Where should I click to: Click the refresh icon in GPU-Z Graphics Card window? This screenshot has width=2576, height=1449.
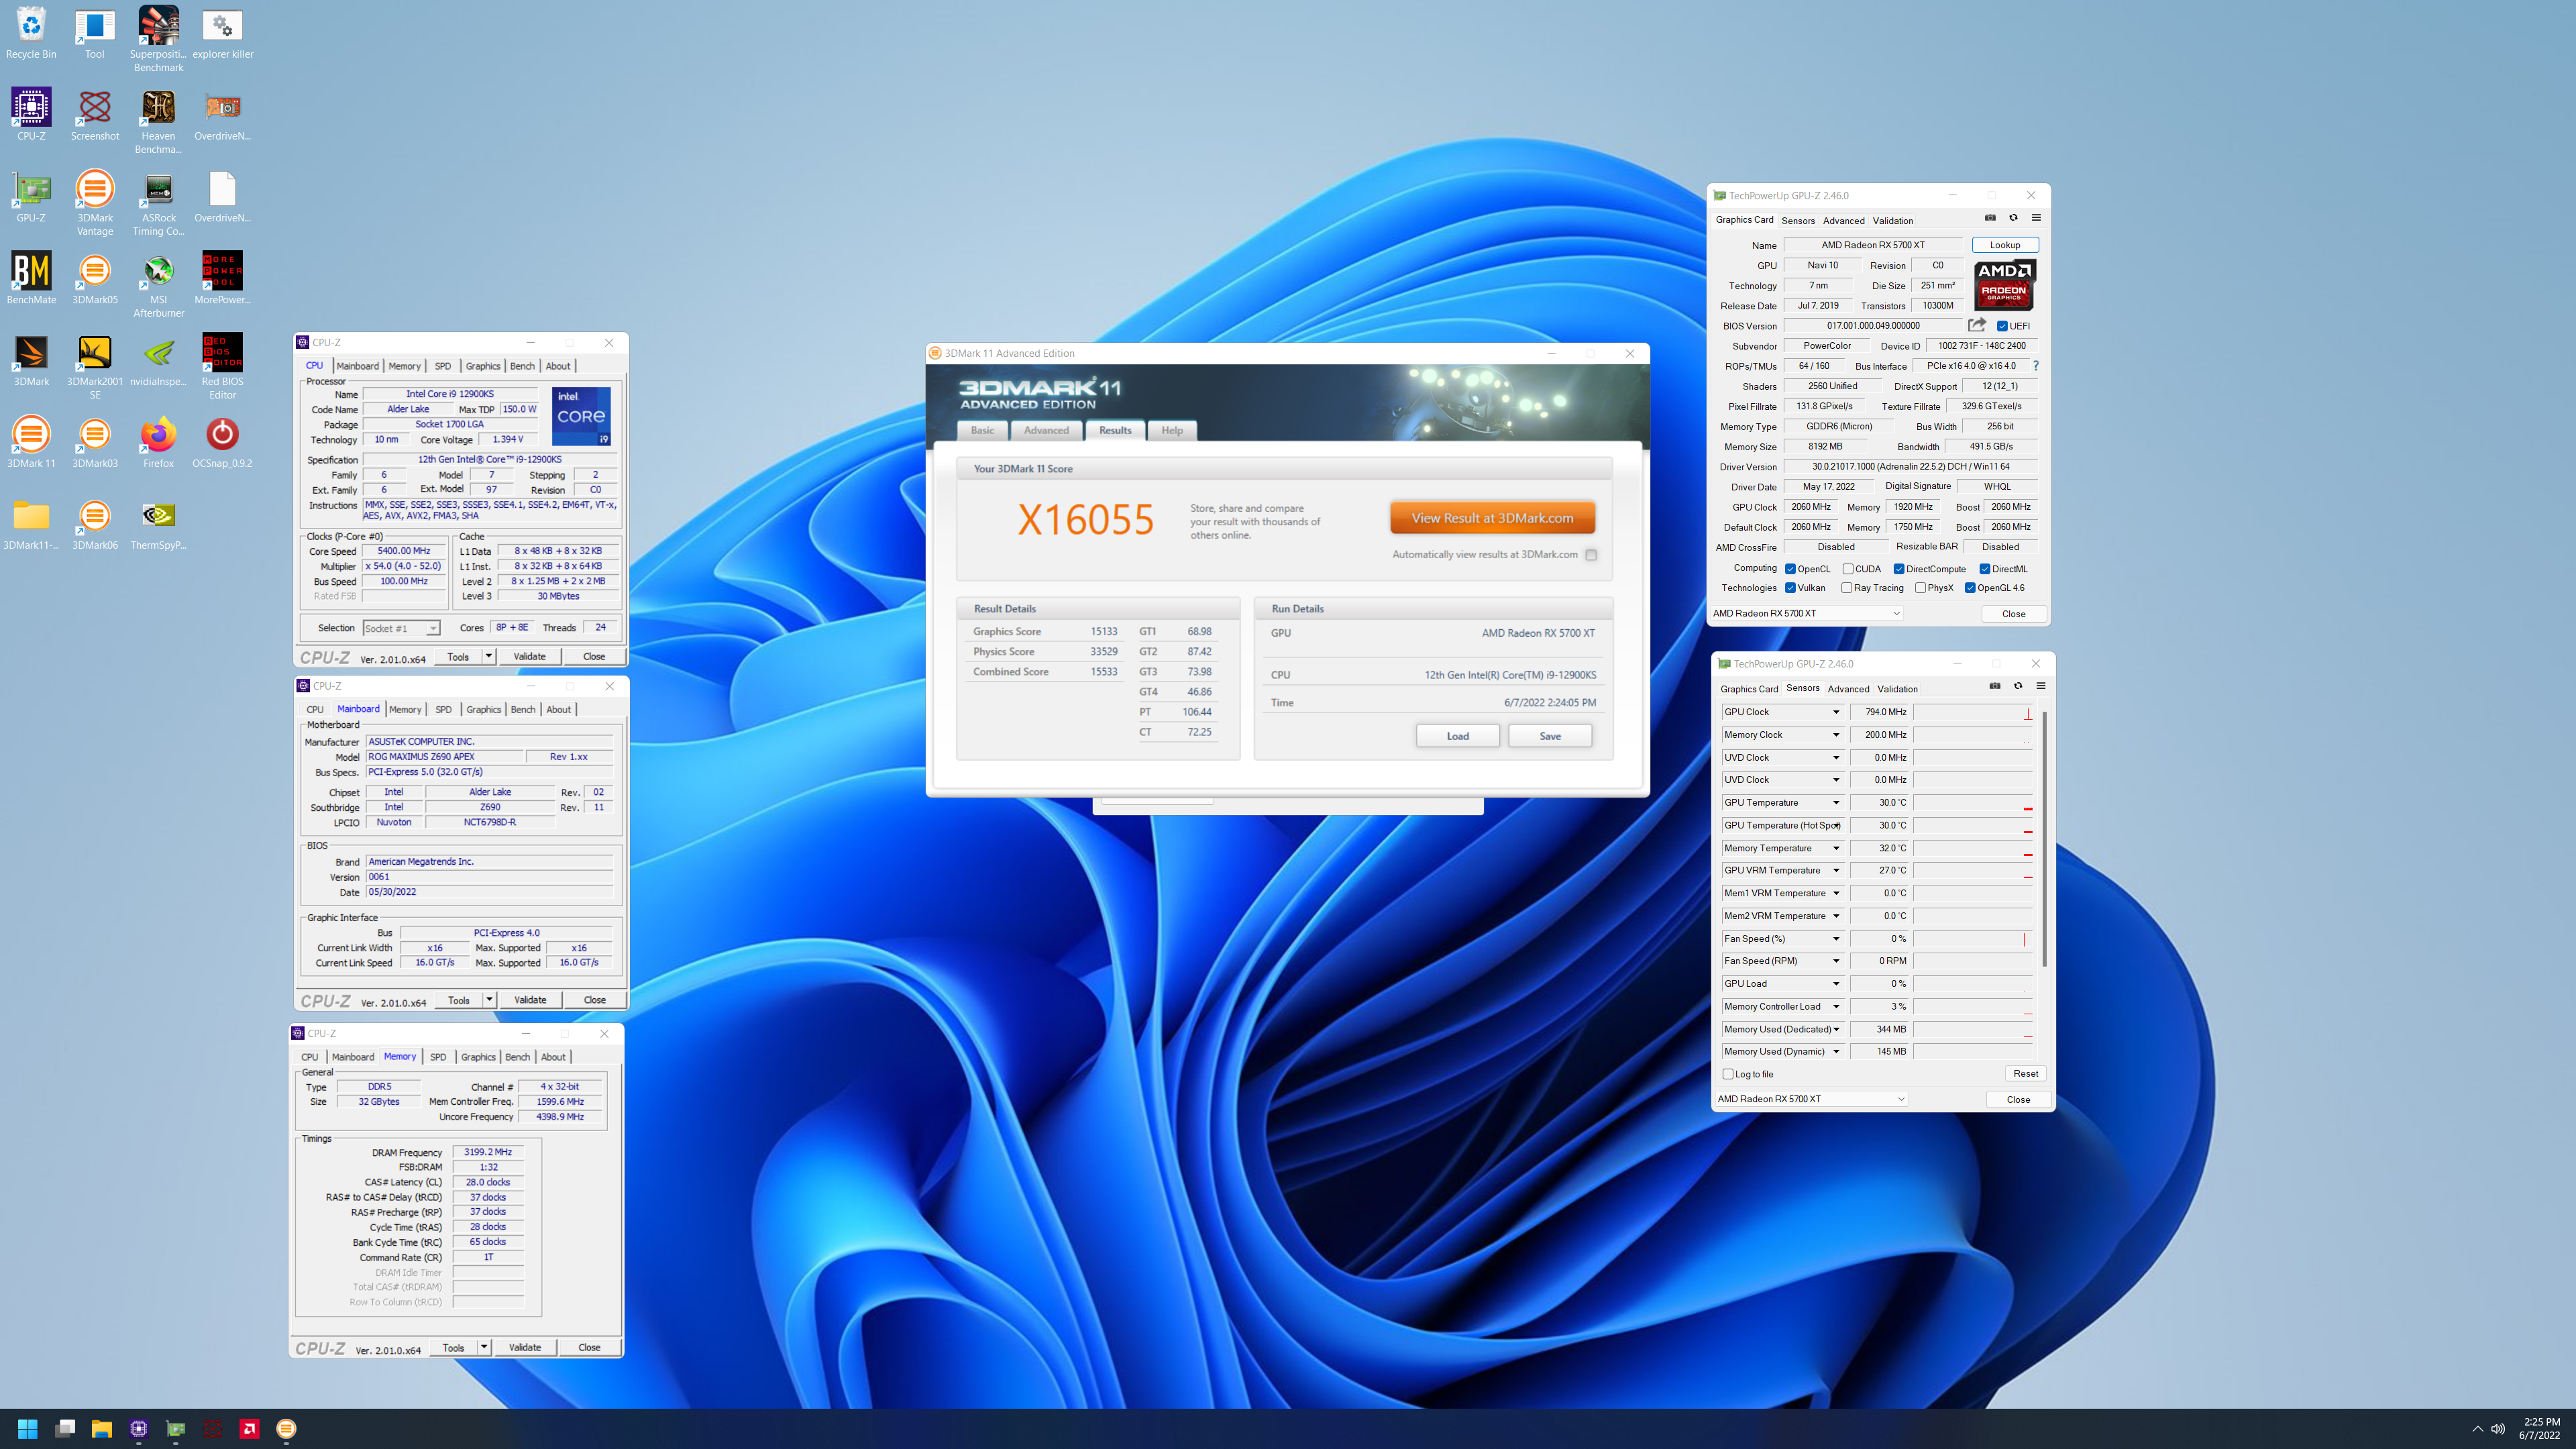coord(2013,218)
